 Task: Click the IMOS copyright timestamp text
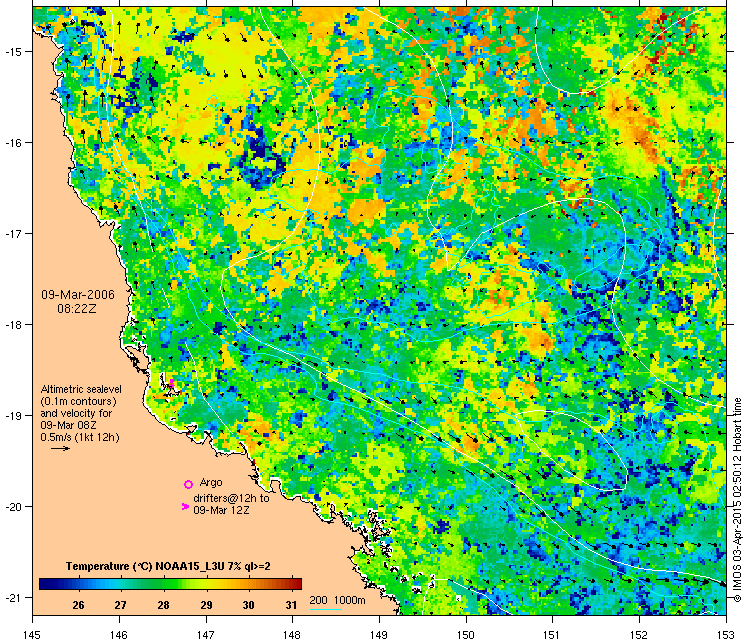click(738, 500)
